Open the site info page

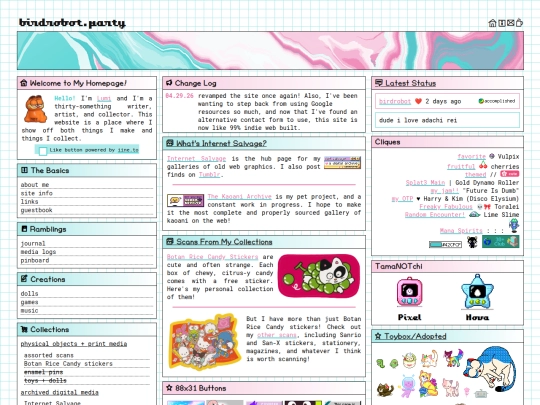point(37,193)
